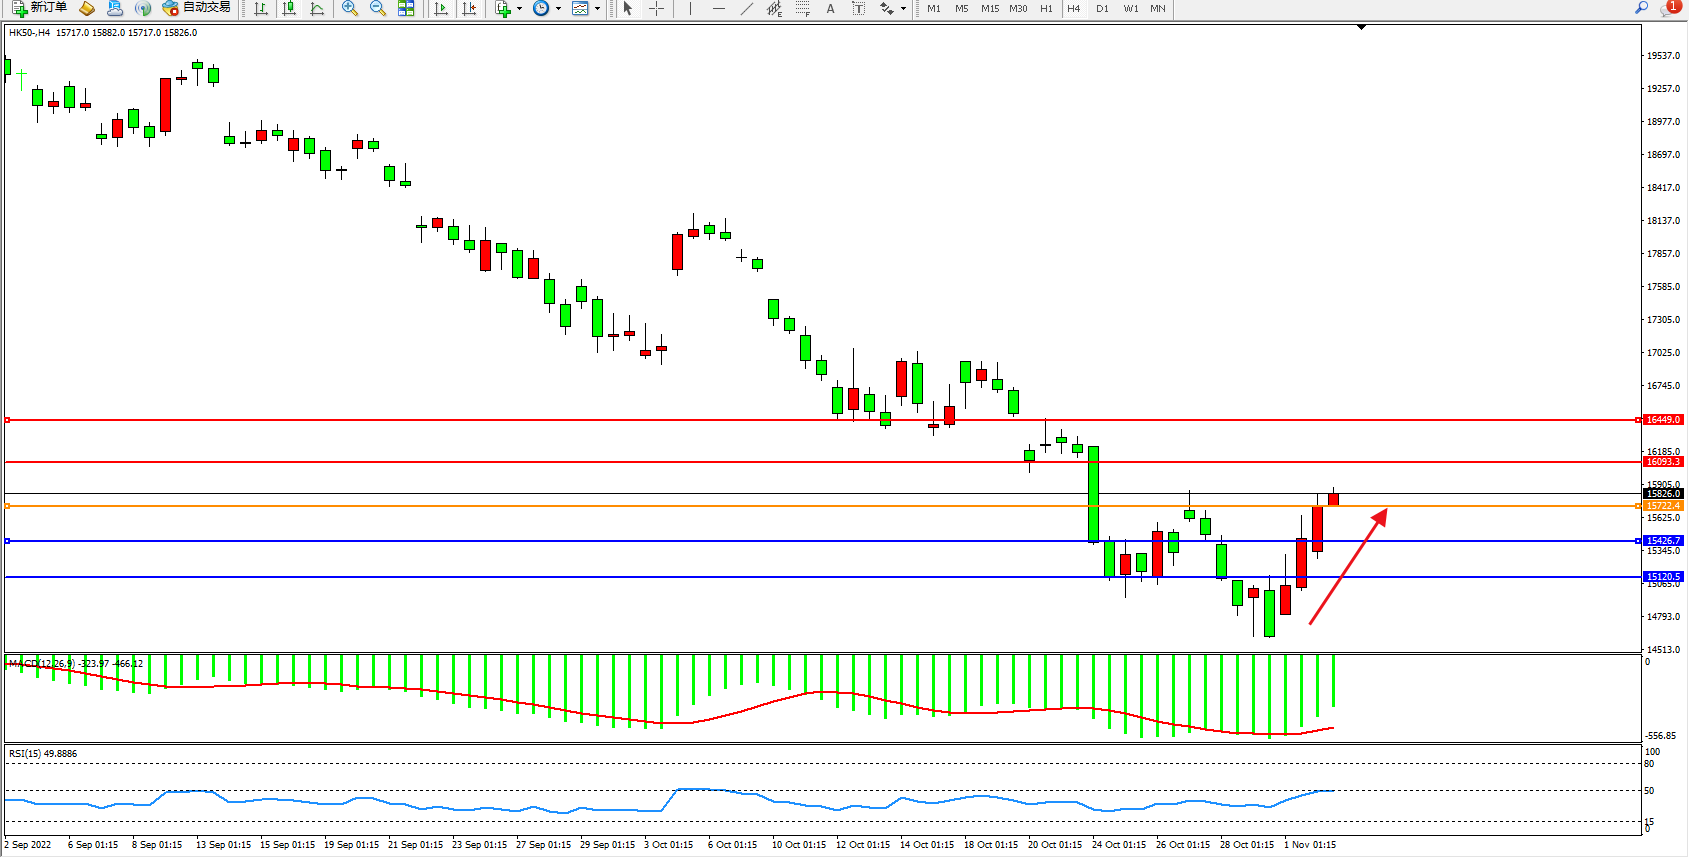This screenshot has height=858, width=1689.
Task: Open chat notifications with red badge
Action: [x=1668, y=8]
